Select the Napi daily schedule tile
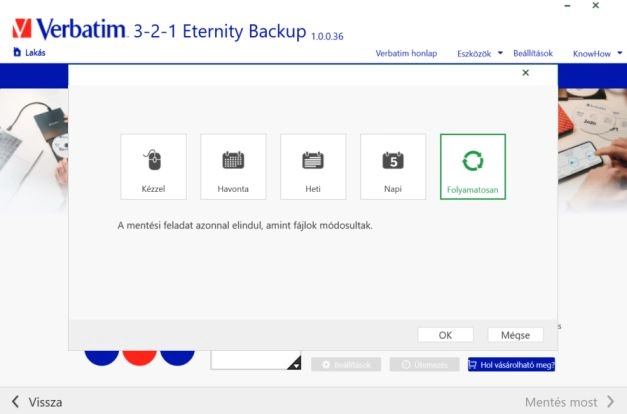Viewport: 627px width, 414px height. point(393,166)
